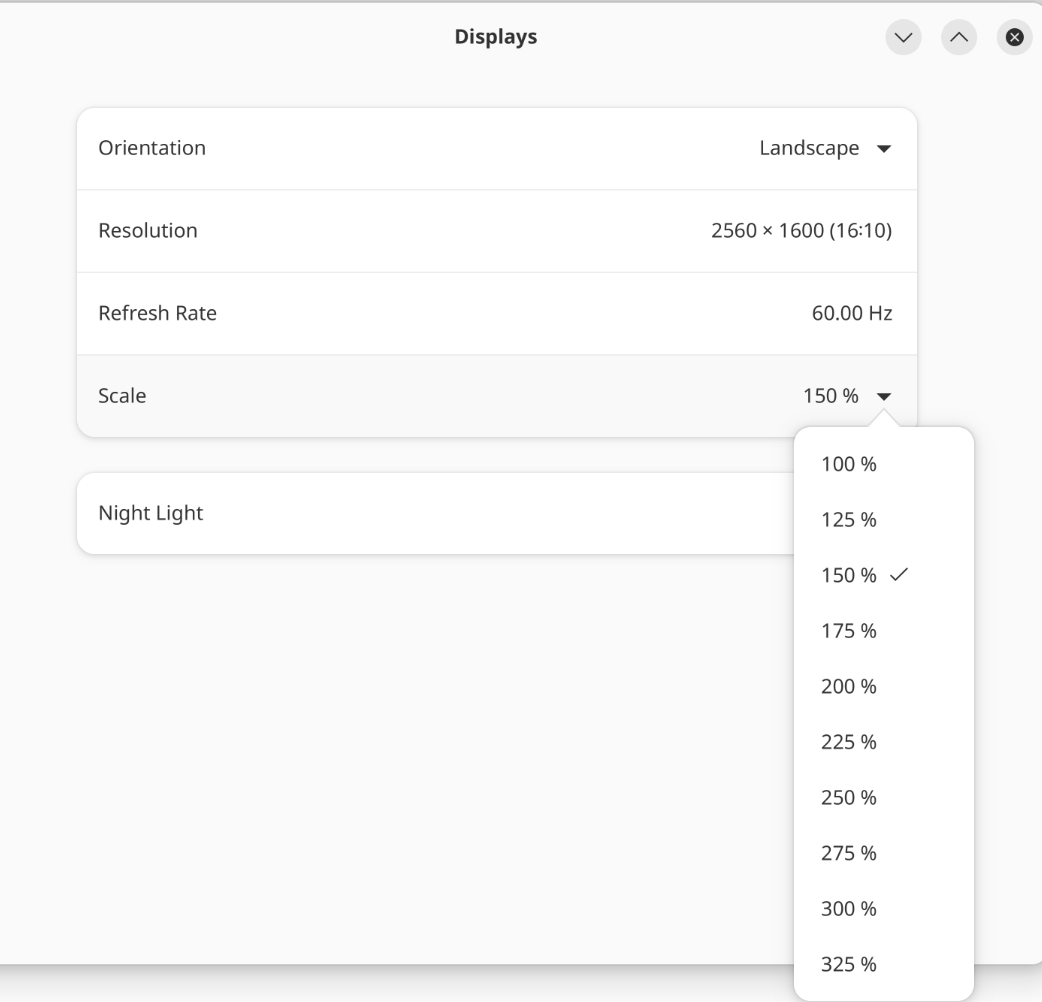Click the Orientation row label
The width and height of the screenshot is (1042, 1002).
152,148
